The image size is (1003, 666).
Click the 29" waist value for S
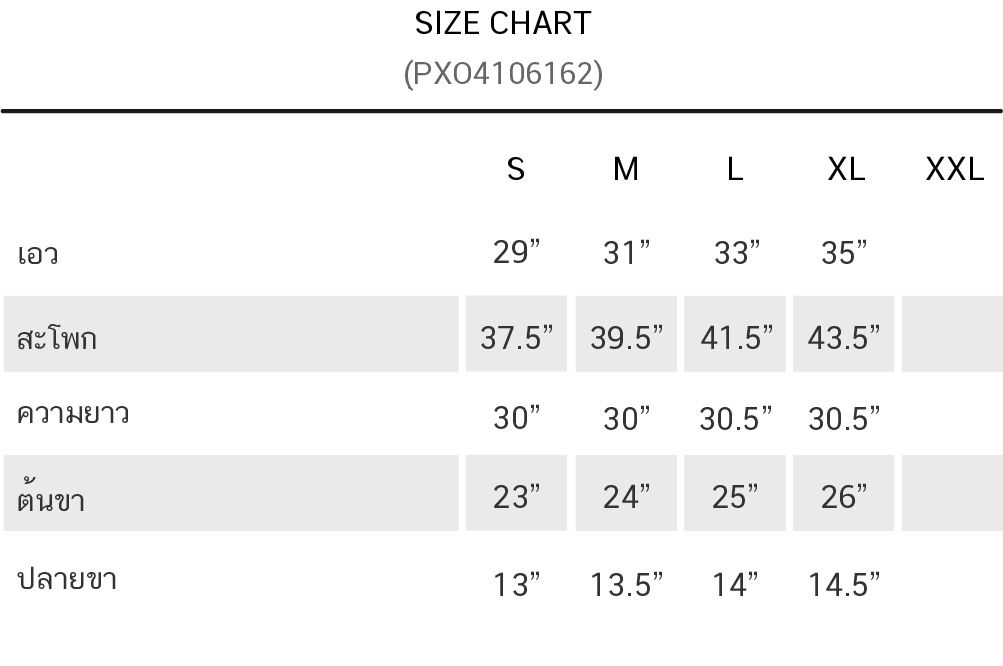point(516,252)
